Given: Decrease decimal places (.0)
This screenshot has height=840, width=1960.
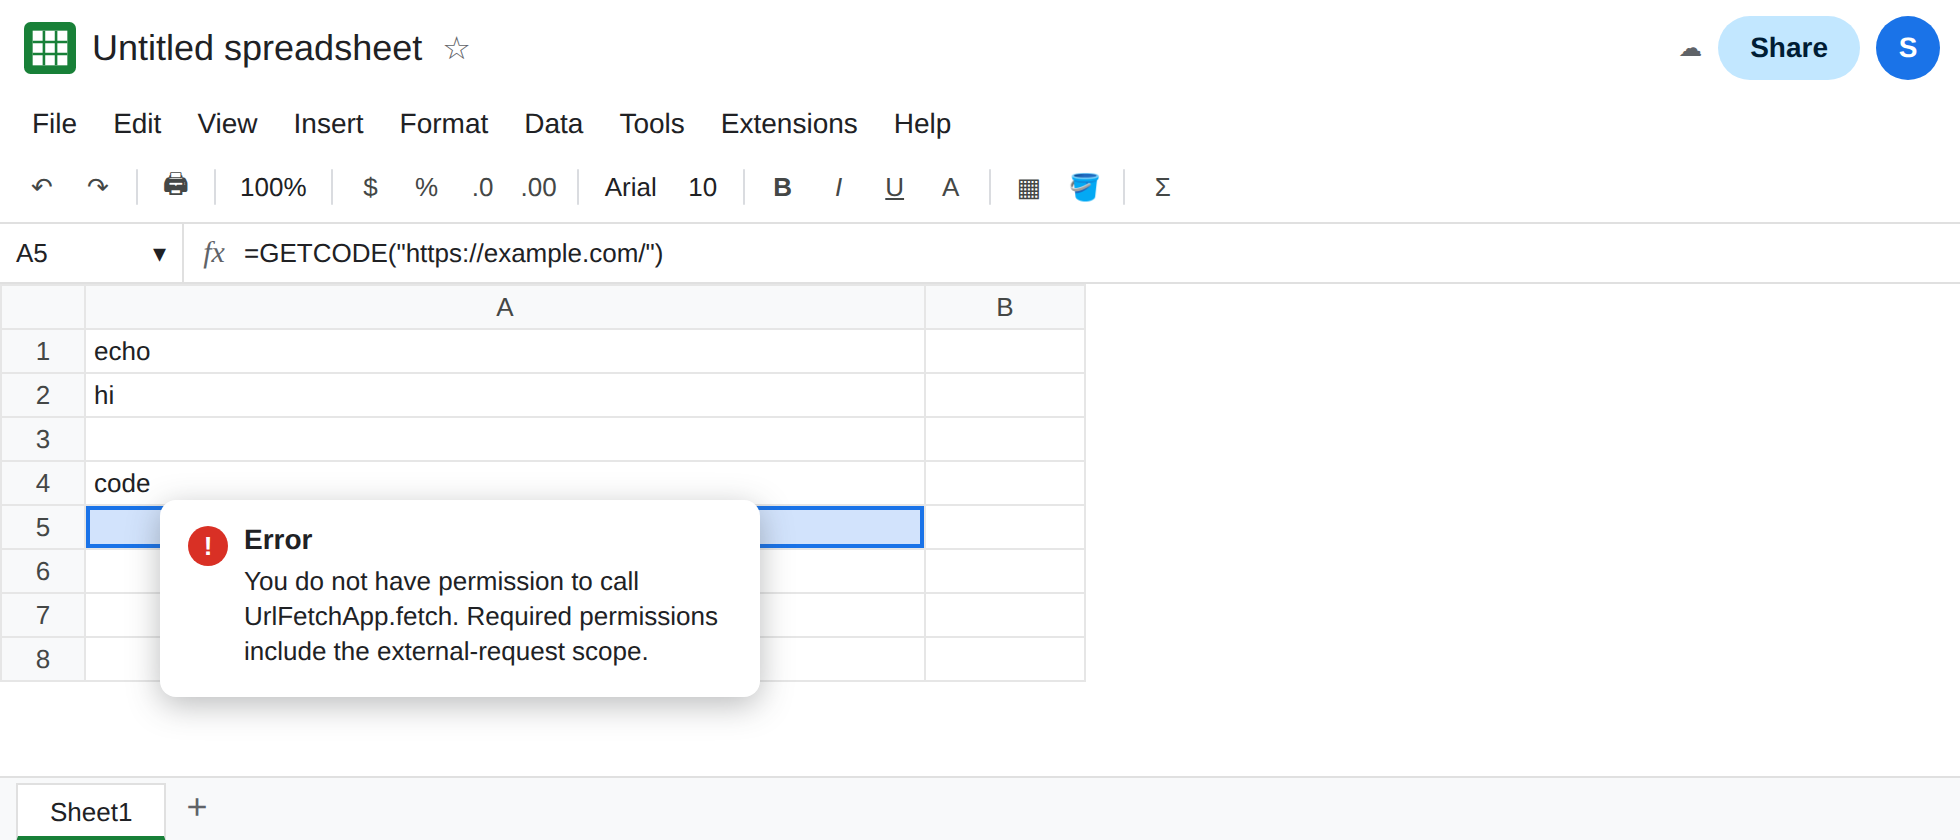Looking at the screenshot, I should point(483,187).
